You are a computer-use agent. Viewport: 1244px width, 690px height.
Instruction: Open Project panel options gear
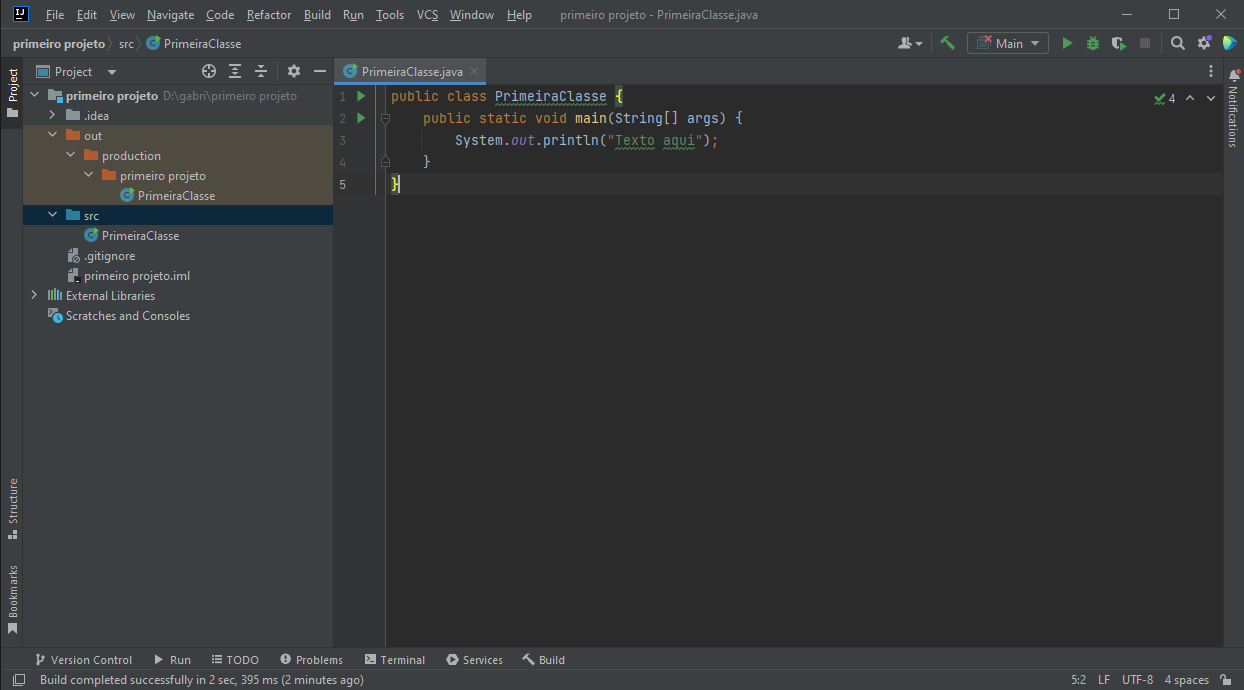(x=294, y=71)
